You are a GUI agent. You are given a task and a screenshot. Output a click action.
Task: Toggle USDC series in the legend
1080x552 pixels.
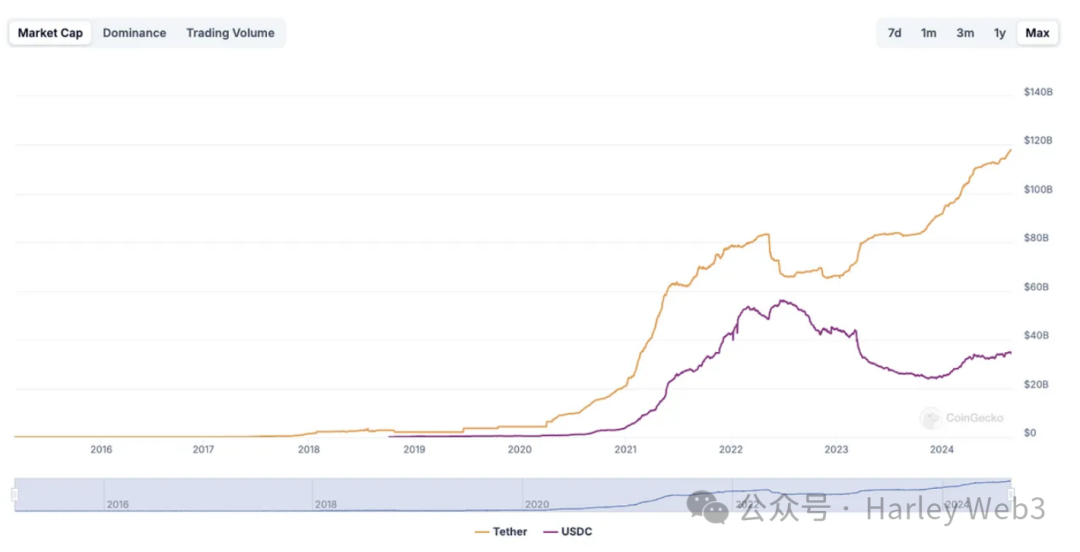576,532
